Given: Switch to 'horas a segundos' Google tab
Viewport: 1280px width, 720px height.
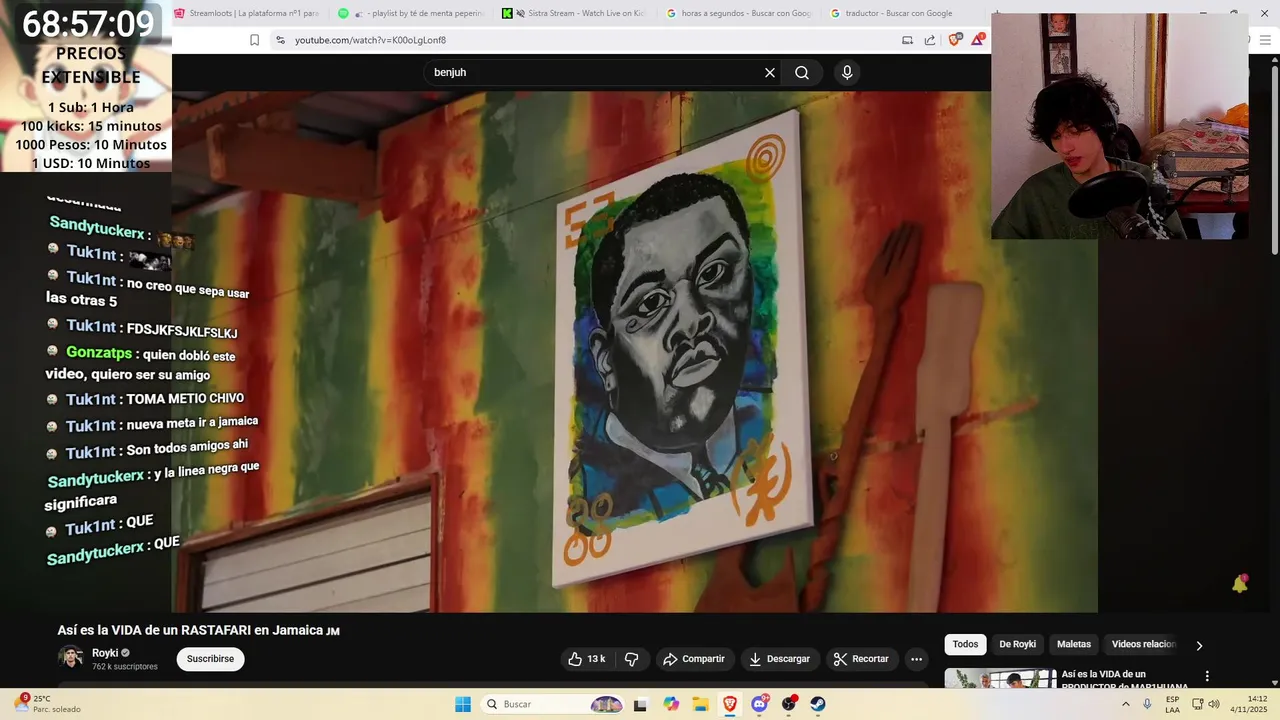Looking at the screenshot, I should pos(739,13).
